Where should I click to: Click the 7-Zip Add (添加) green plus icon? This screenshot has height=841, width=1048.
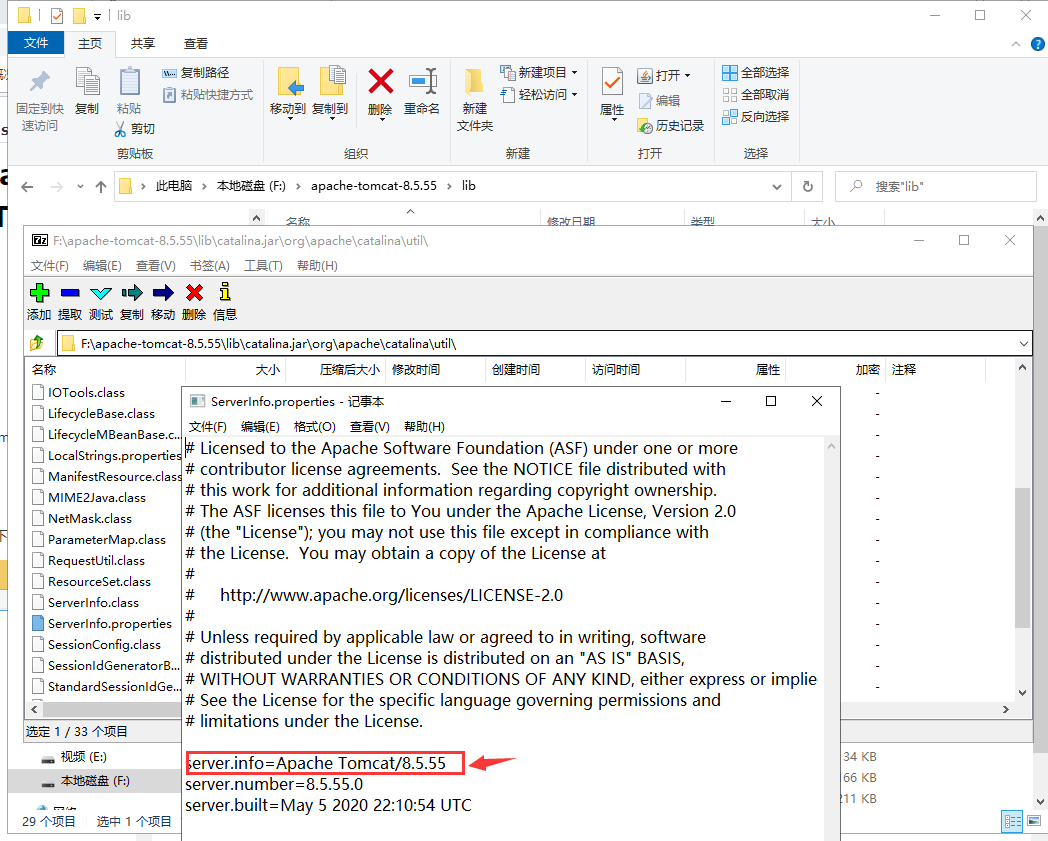[39, 293]
